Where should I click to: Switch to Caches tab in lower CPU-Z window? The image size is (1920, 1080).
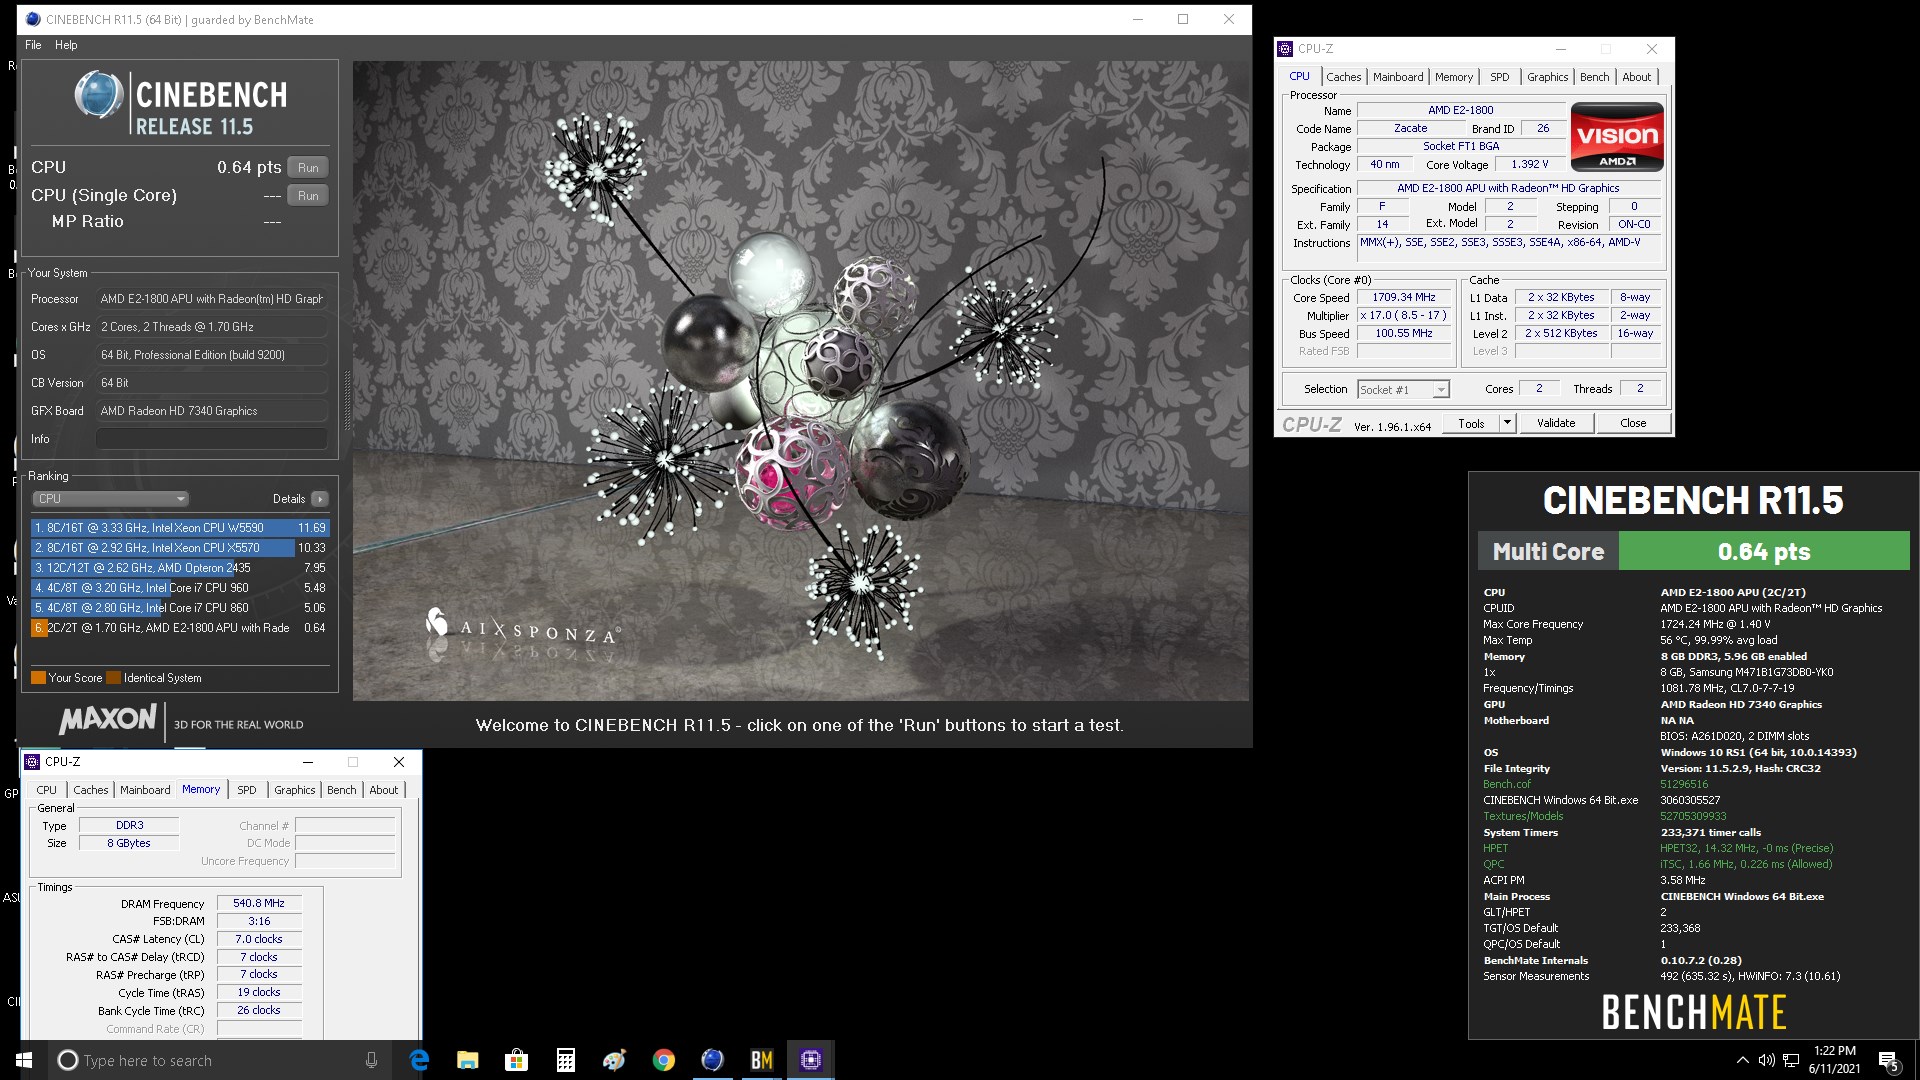(90, 790)
